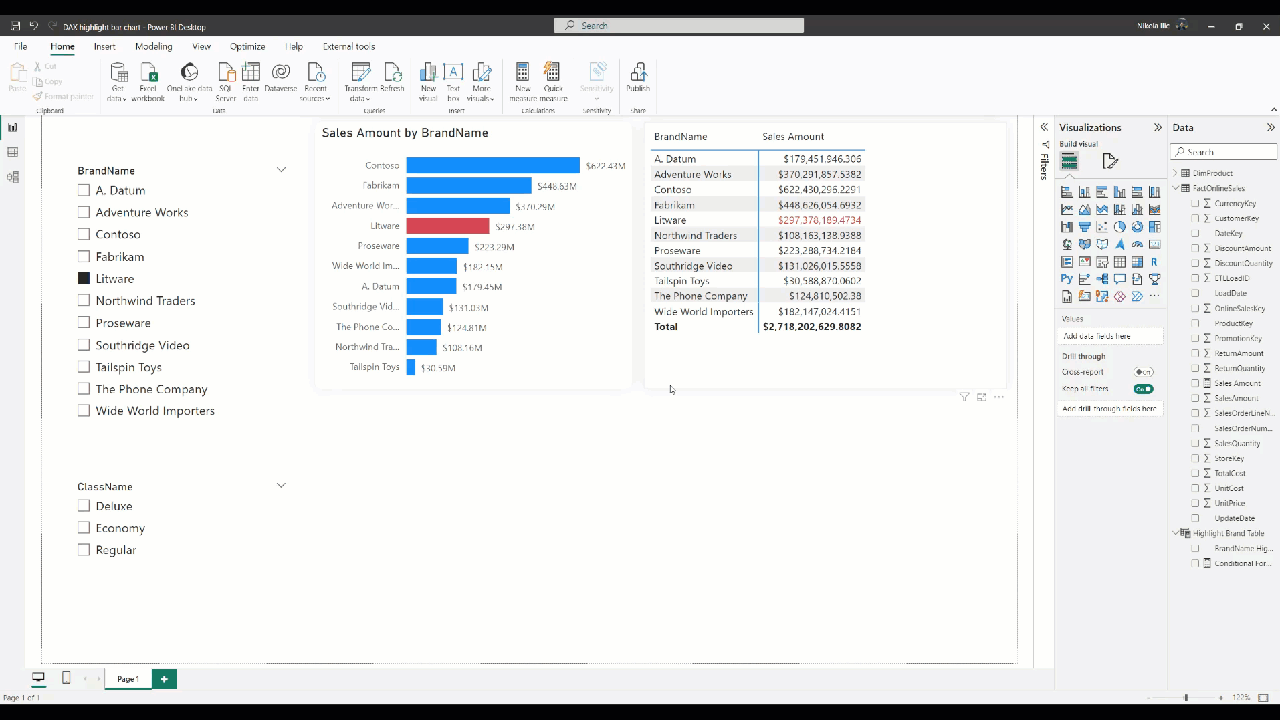Open More visuals dropdown
The width and height of the screenshot is (1280, 720).
tap(482, 82)
